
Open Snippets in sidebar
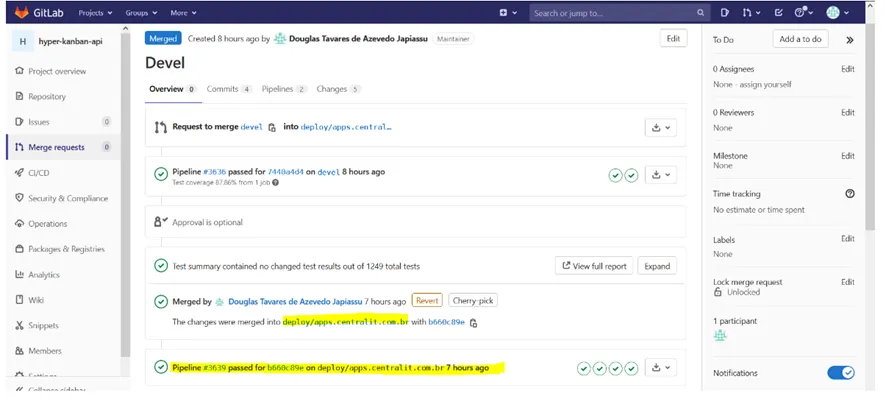44,326
